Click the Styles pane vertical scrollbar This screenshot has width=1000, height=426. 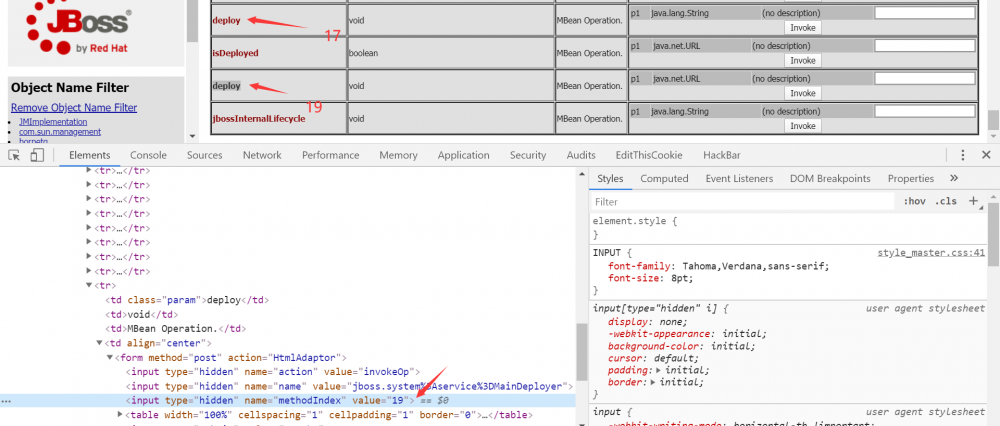993,233
